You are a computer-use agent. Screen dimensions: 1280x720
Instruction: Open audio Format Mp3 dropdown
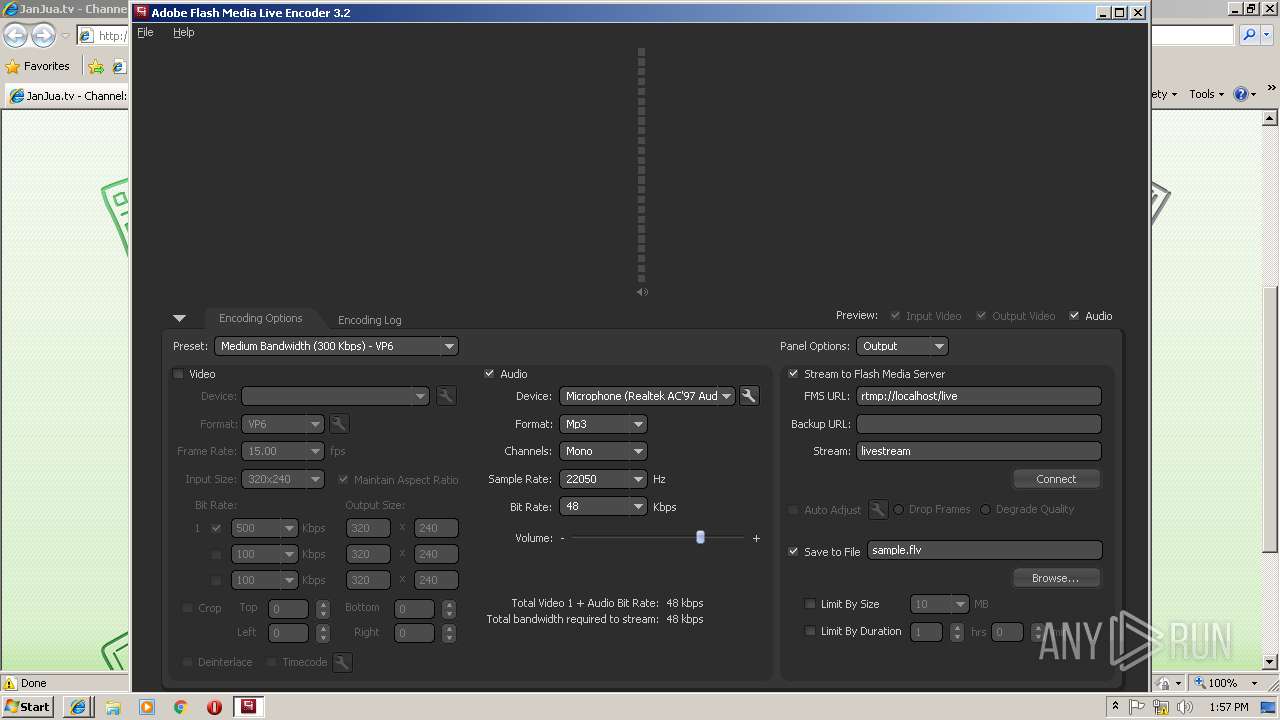(x=603, y=424)
